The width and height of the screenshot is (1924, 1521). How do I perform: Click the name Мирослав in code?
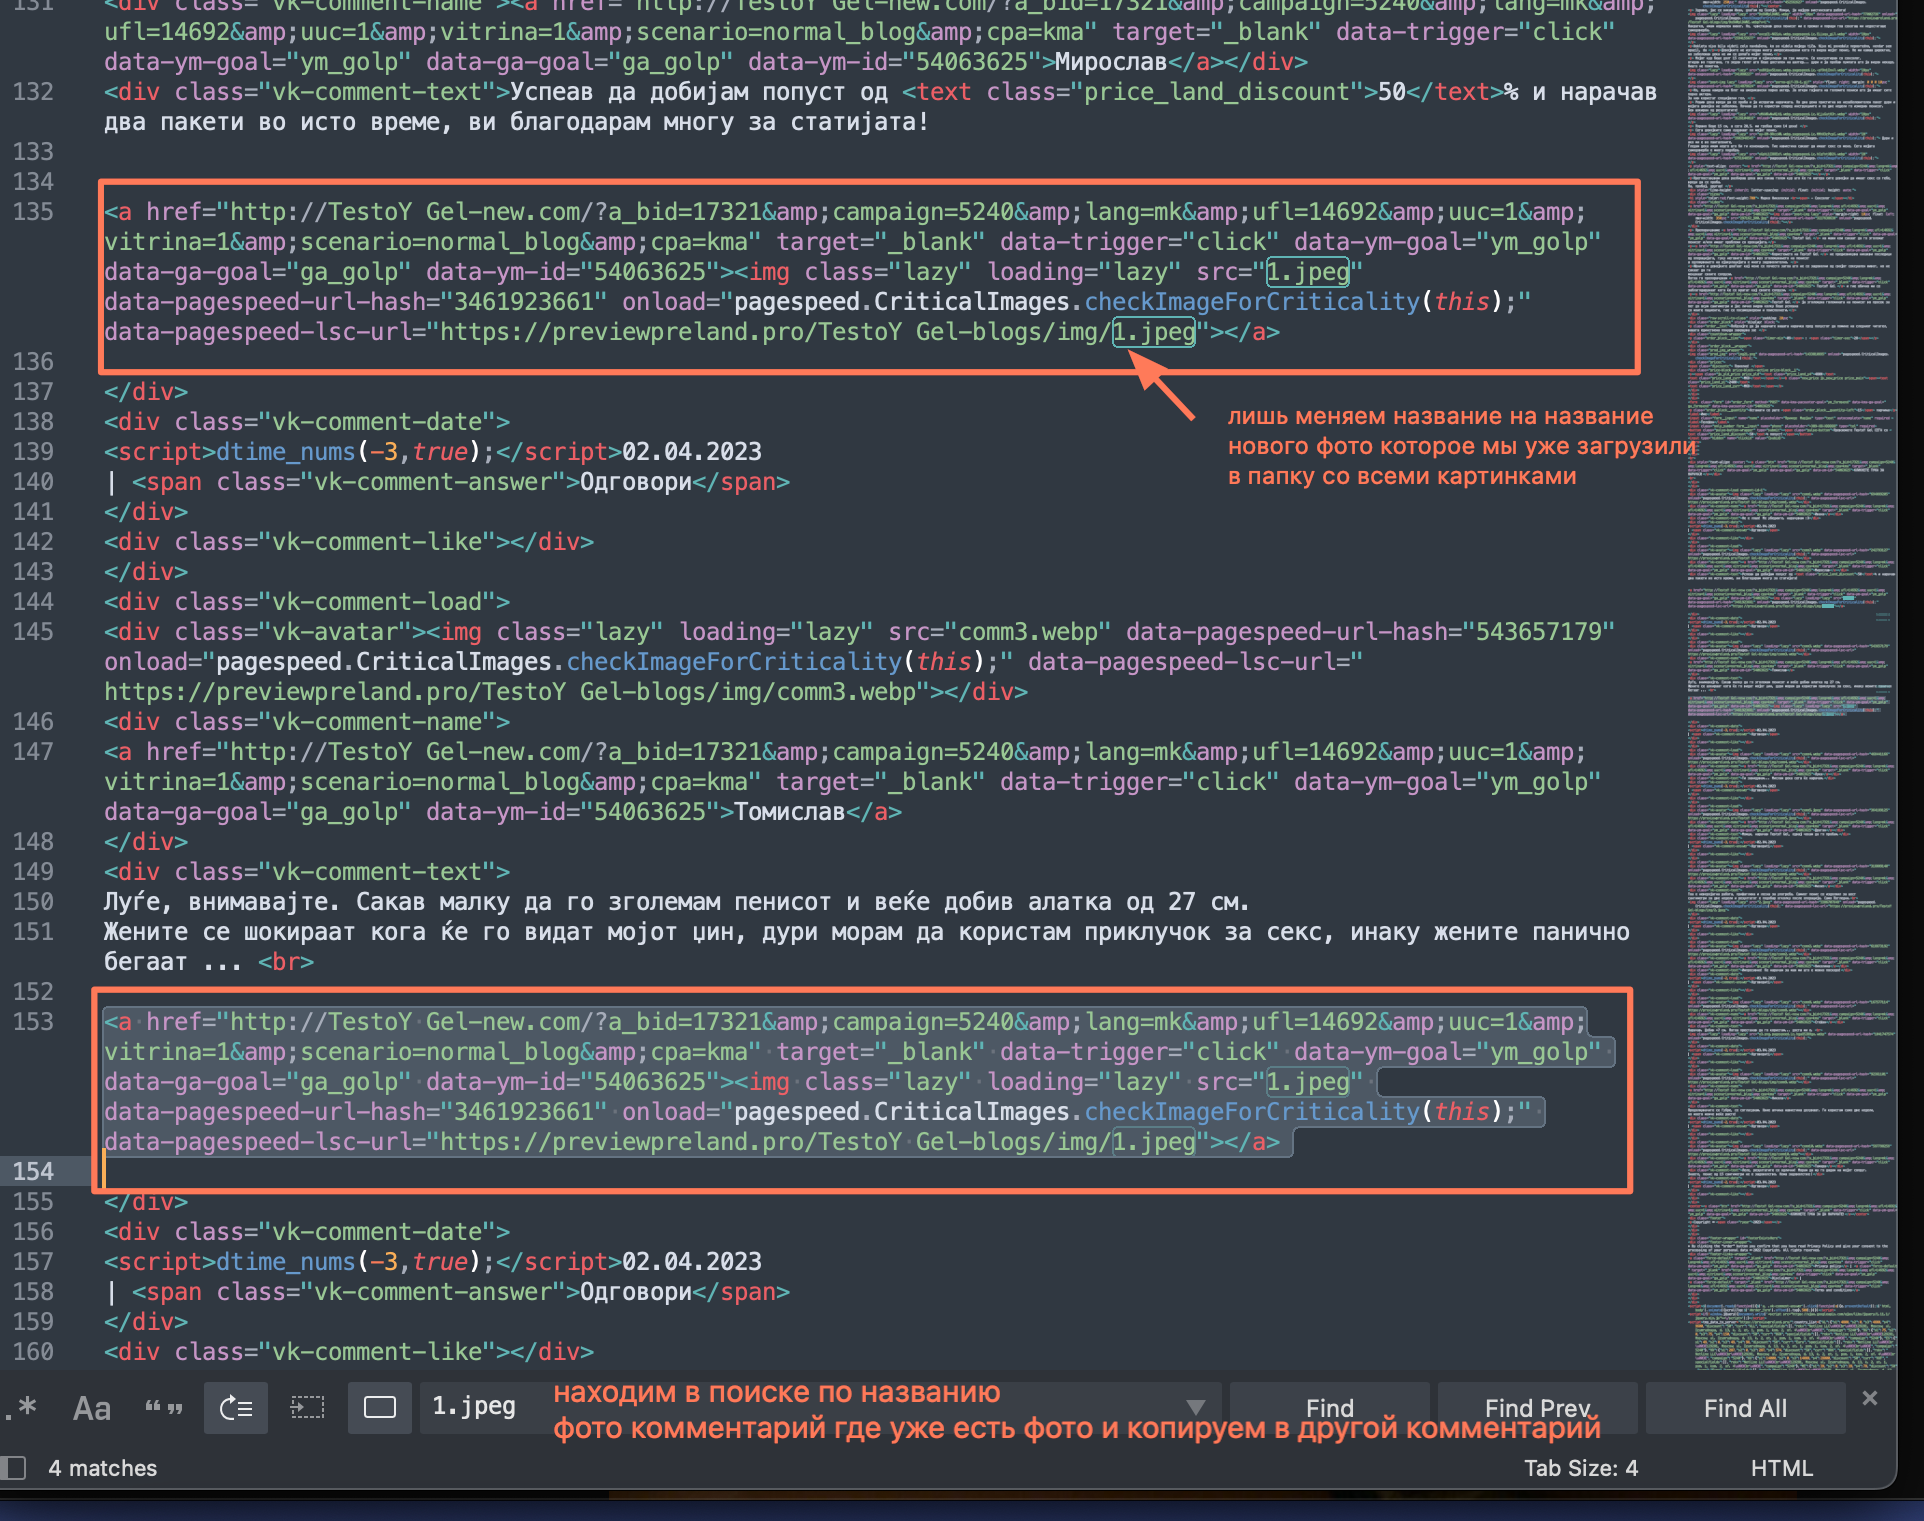[x=1111, y=62]
